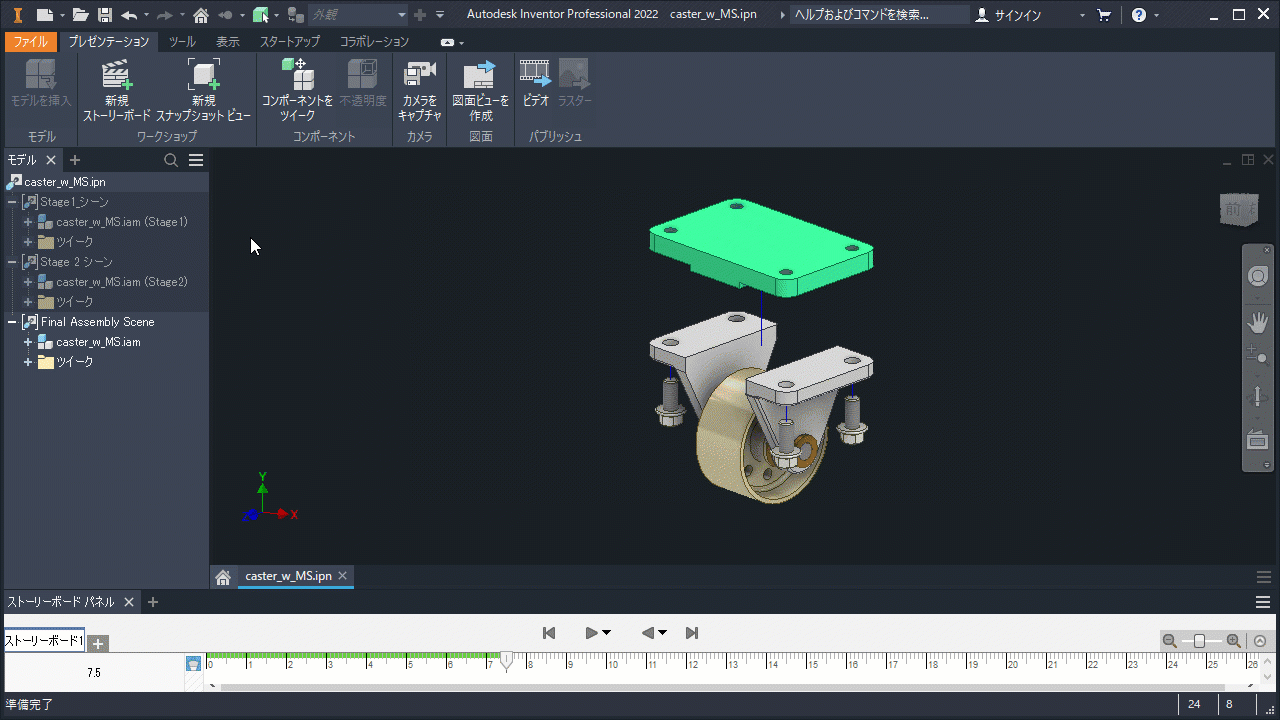Click the Capture Camera icon
This screenshot has width=1280, height=720.
(419, 75)
